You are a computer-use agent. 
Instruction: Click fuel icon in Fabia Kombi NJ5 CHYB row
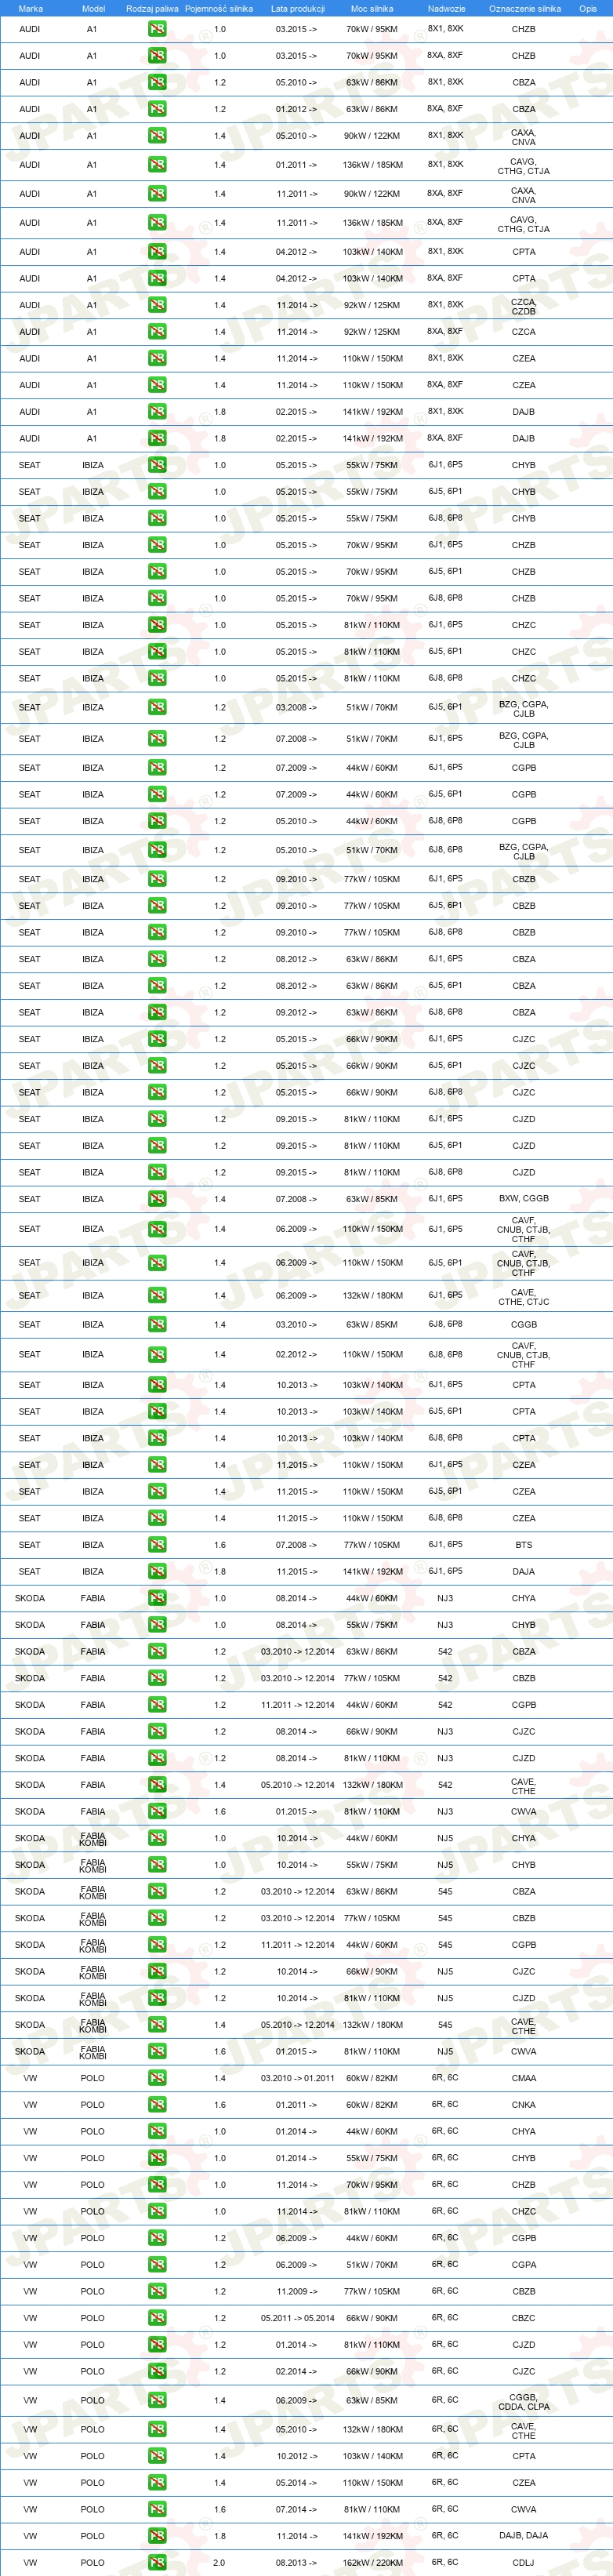(157, 1865)
